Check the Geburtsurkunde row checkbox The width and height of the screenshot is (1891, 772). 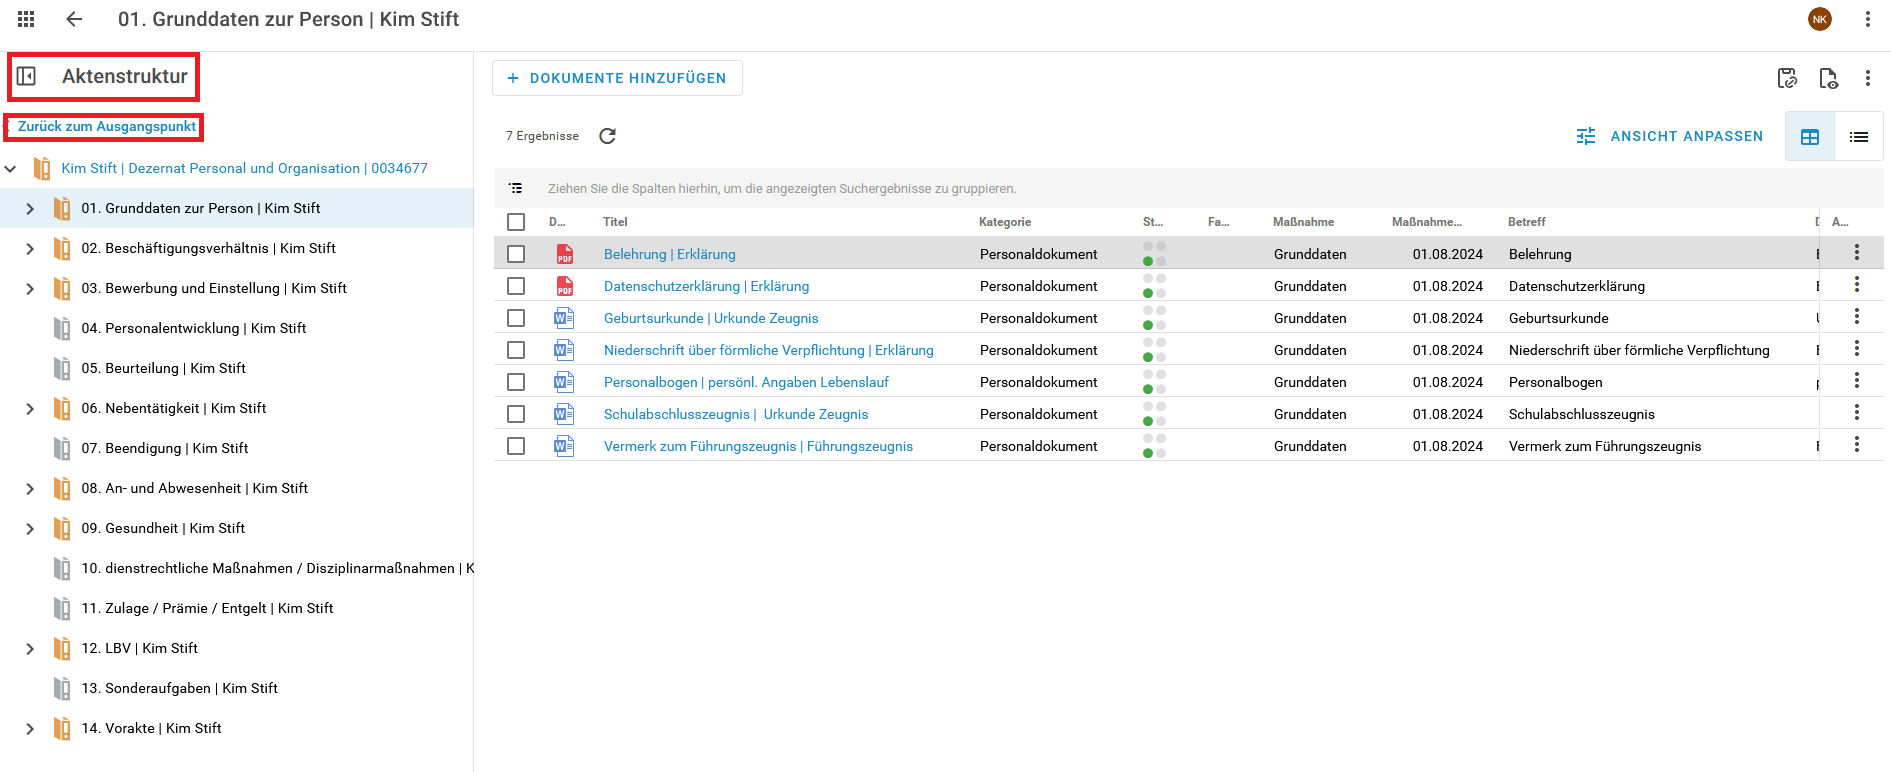pos(516,318)
